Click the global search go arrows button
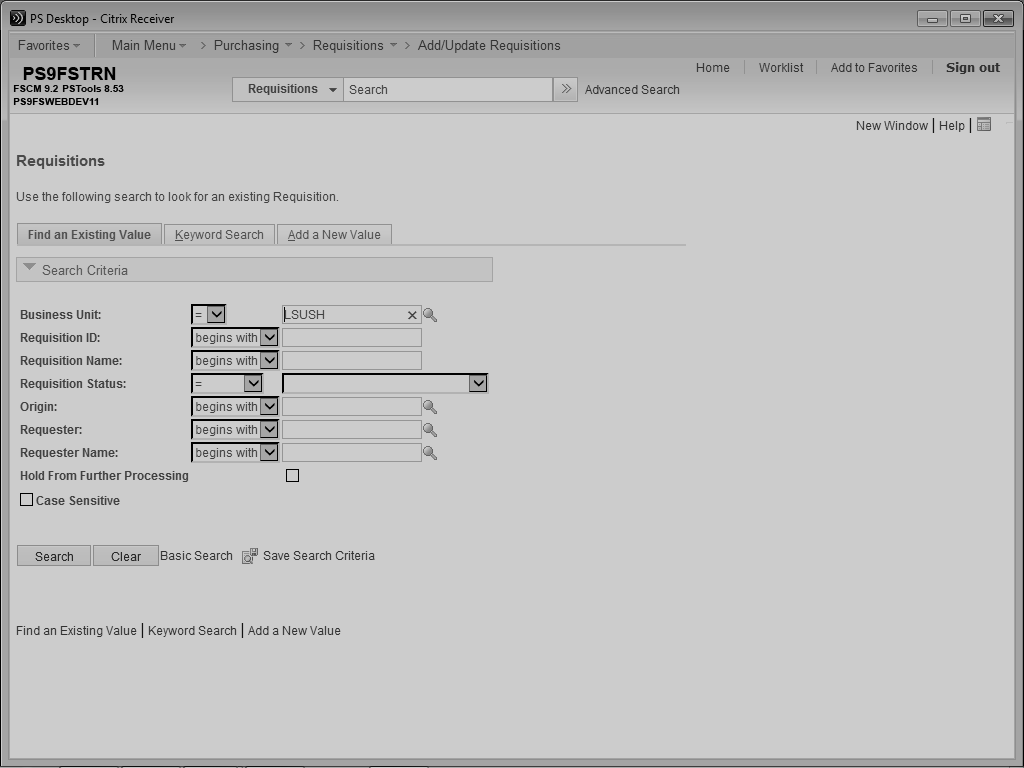This screenshot has height=768, width=1024. click(565, 89)
